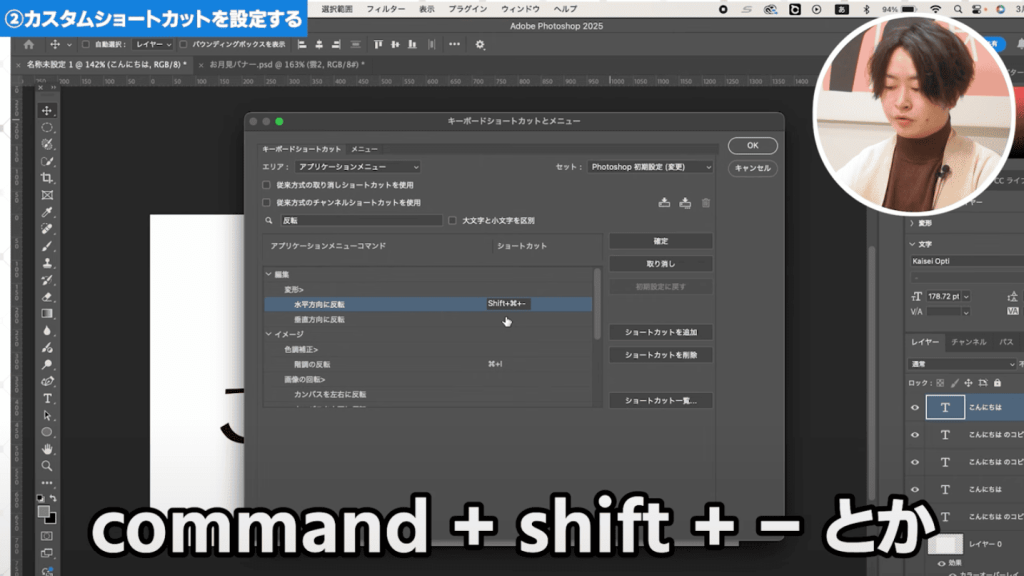Select the Path Selection arrow tool
The height and width of the screenshot is (576, 1024).
click(x=47, y=415)
